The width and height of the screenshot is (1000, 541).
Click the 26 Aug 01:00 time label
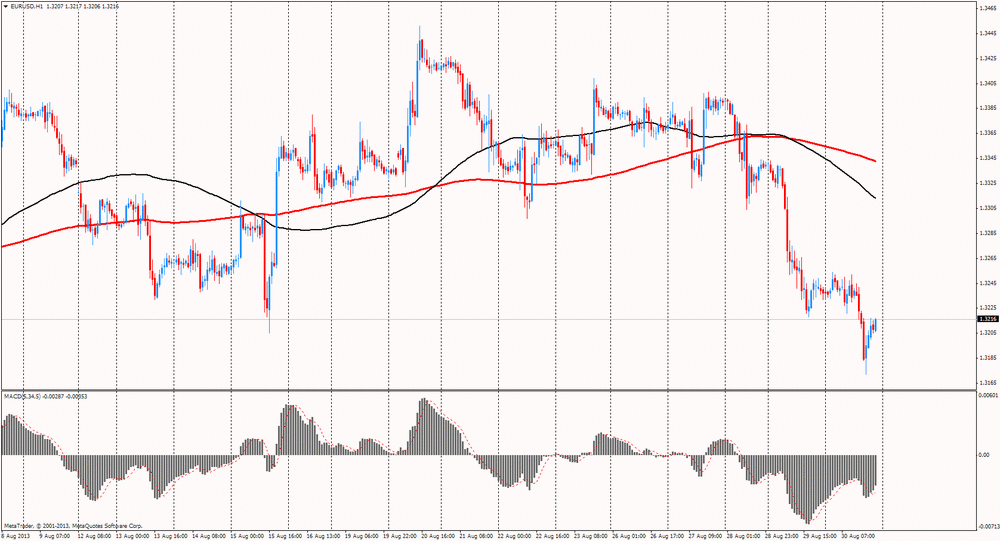[x=631, y=536]
